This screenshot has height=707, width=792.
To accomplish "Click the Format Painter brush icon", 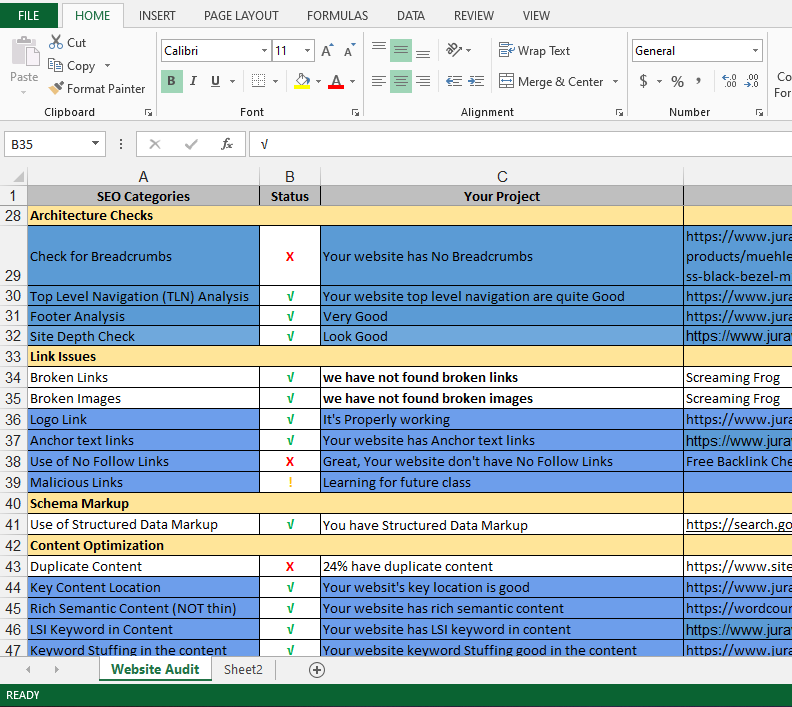I will tap(57, 89).
